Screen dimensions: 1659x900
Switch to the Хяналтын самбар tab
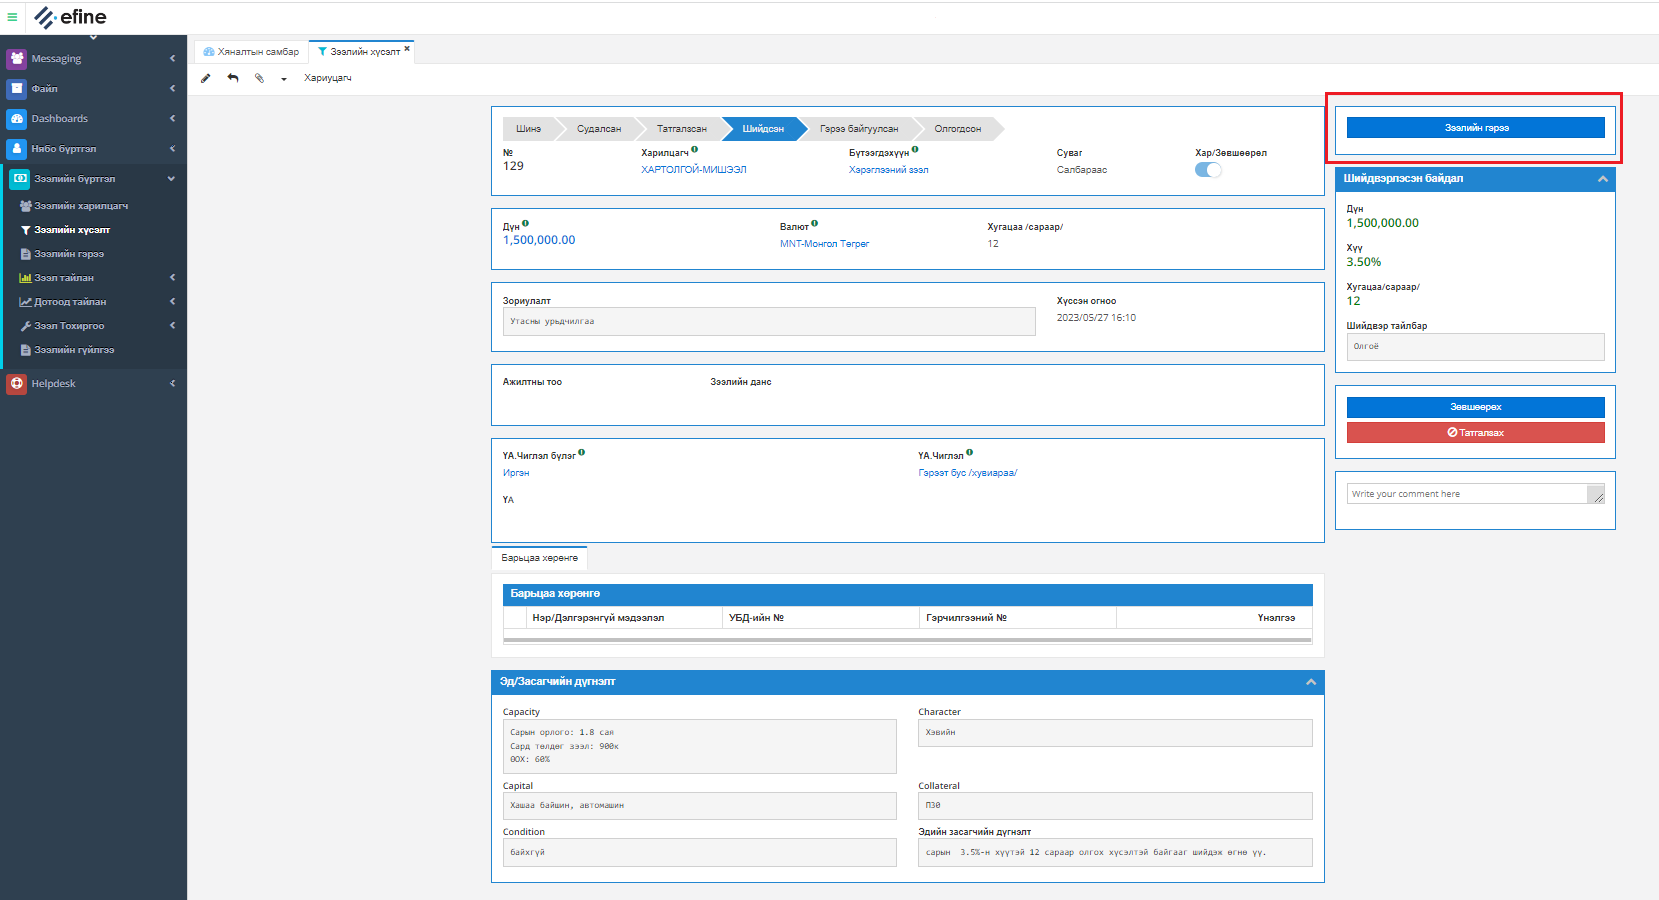coord(251,52)
